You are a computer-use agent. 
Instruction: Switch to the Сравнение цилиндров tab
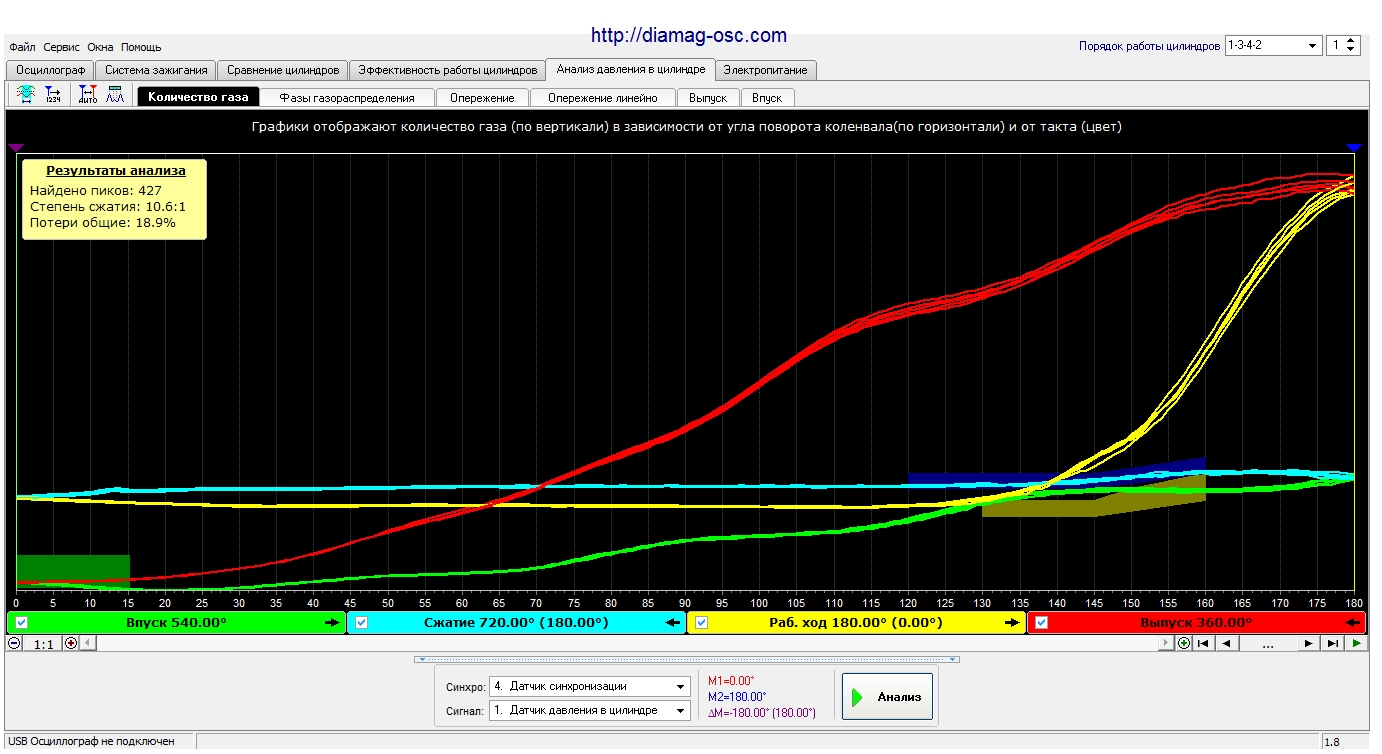pos(283,70)
